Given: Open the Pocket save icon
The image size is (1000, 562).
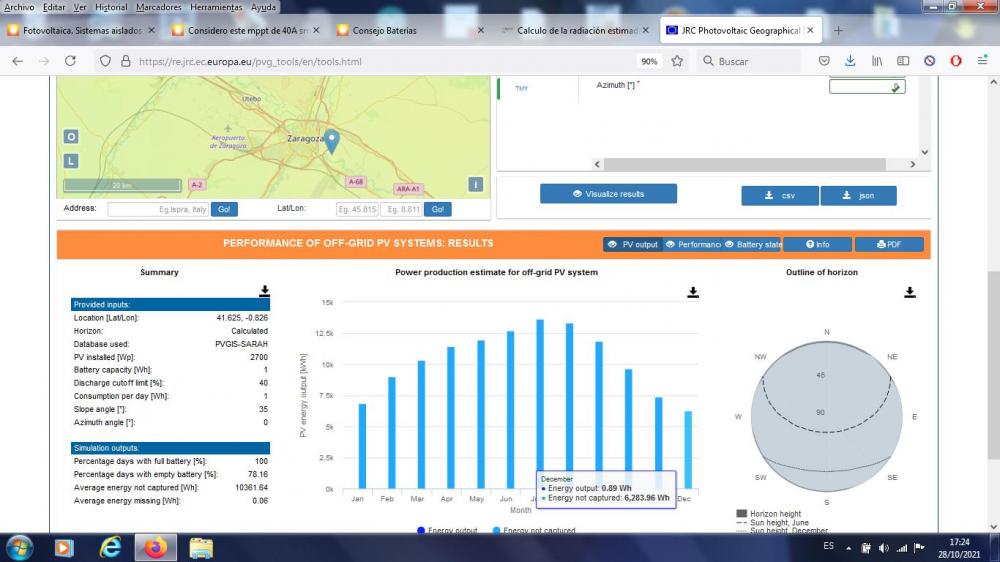Looking at the screenshot, I should coord(824,61).
